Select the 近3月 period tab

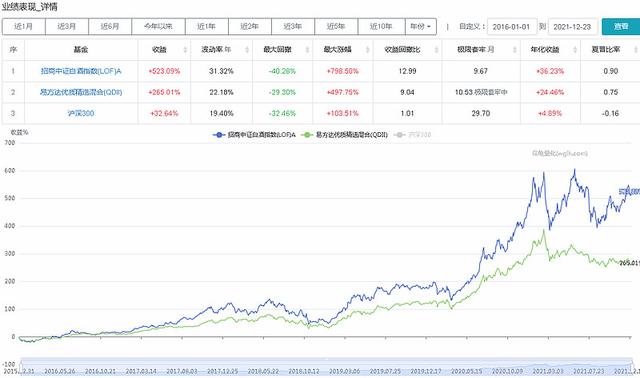point(67,27)
